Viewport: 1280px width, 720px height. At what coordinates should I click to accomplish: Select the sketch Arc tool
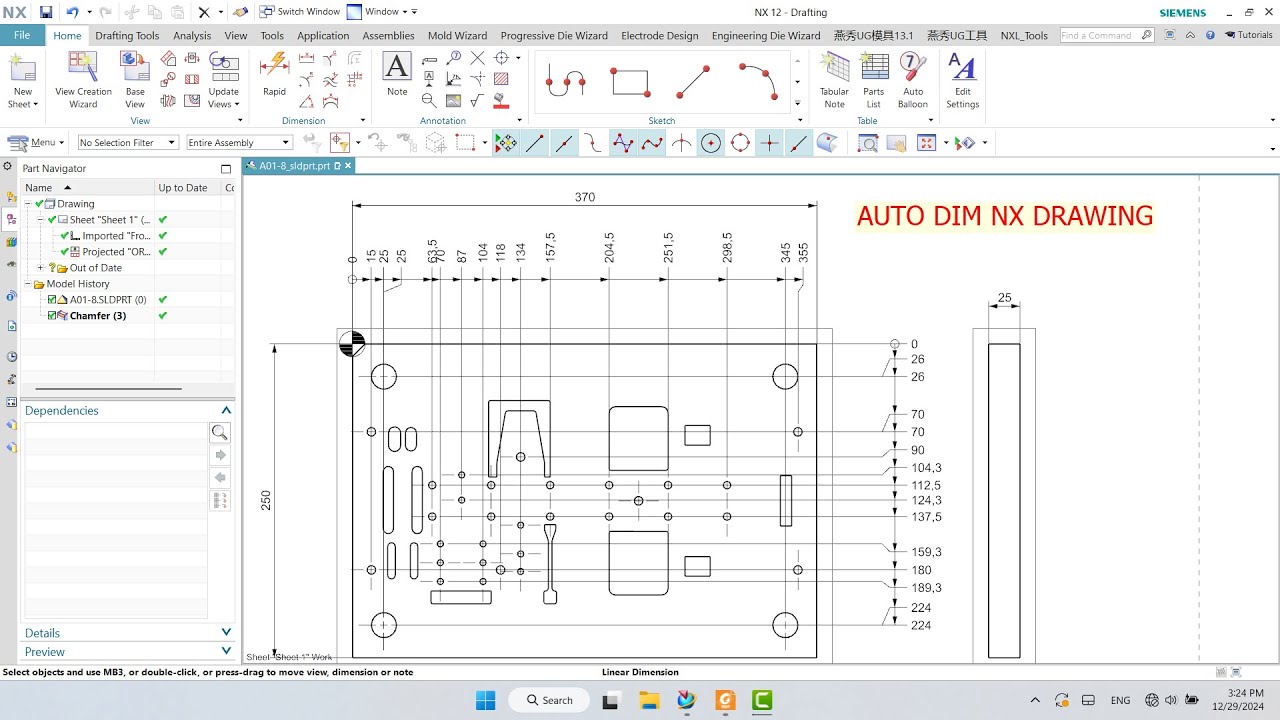759,81
